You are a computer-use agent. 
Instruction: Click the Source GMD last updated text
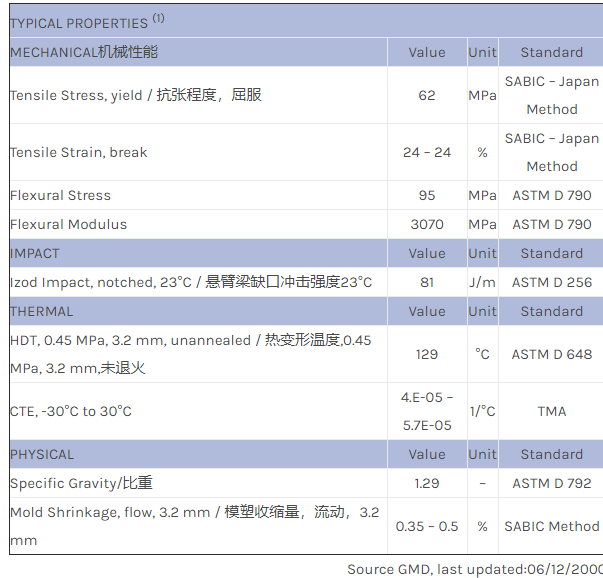(474, 569)
